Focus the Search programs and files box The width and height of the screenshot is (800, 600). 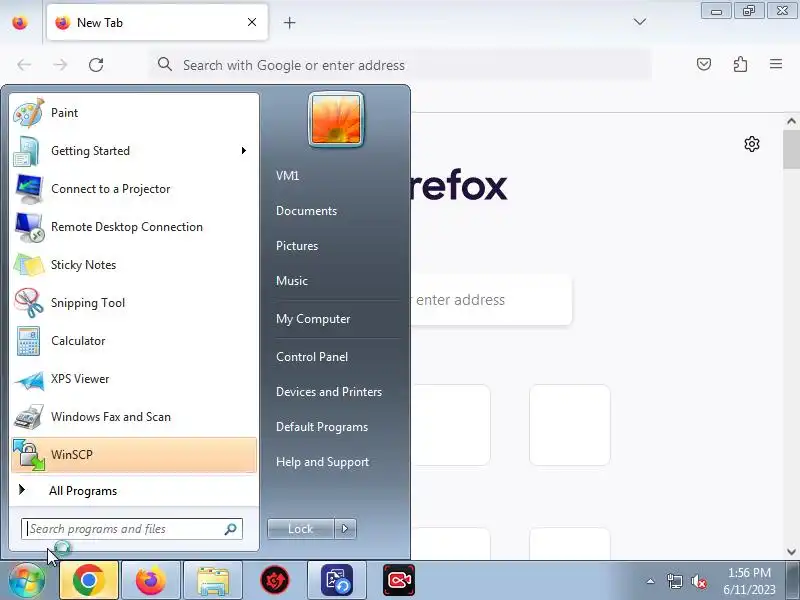click(132, 529)
